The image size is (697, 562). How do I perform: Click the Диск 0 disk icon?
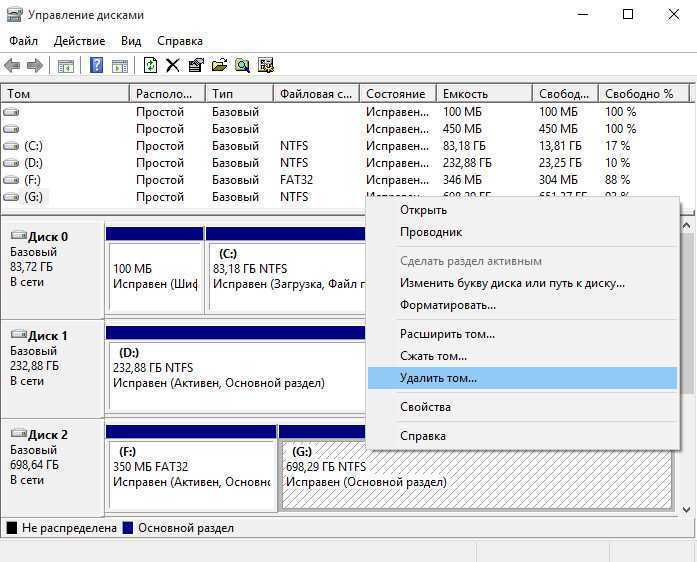19,235
